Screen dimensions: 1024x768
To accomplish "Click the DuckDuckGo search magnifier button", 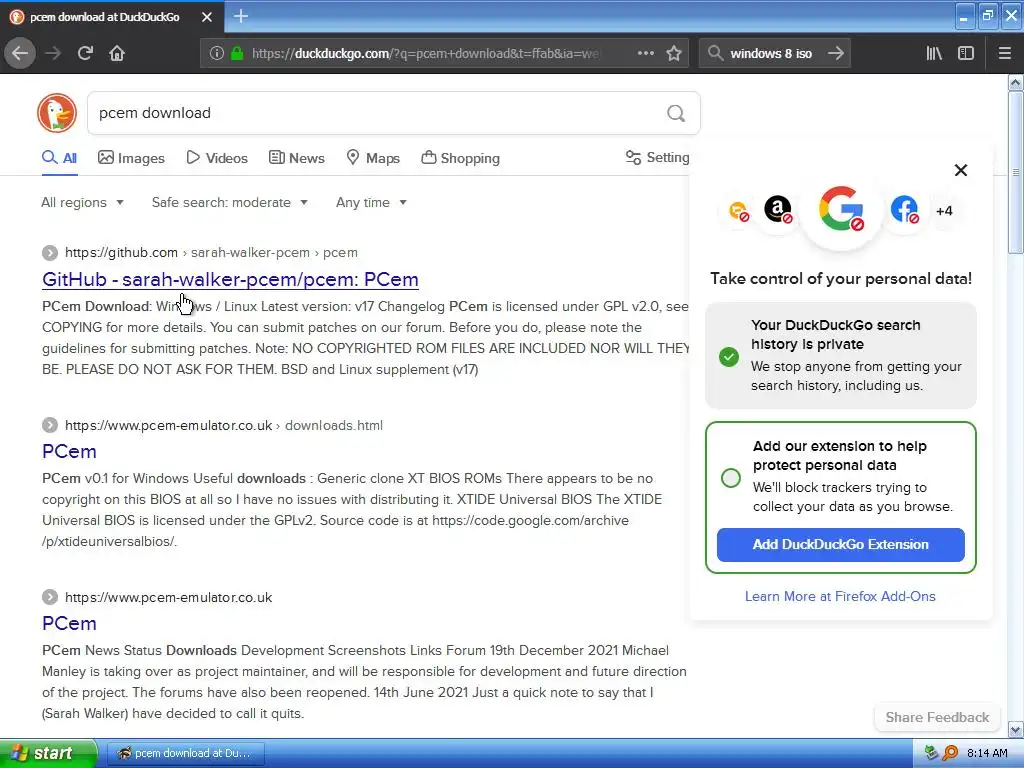I will pyautogui.click(x=676, y=114).
